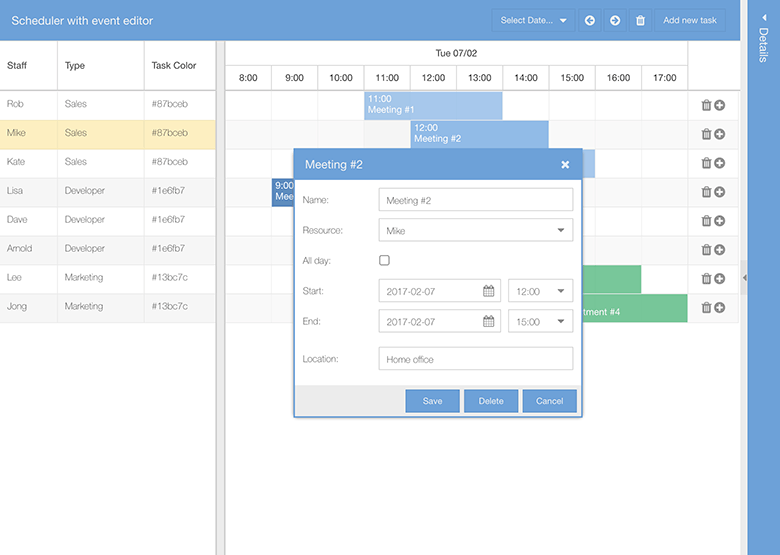The height and width of the screenshot is (555, 780).
Task: Open calendar picker for Start date
Action: pyautogui.click(x=488, y=291)
